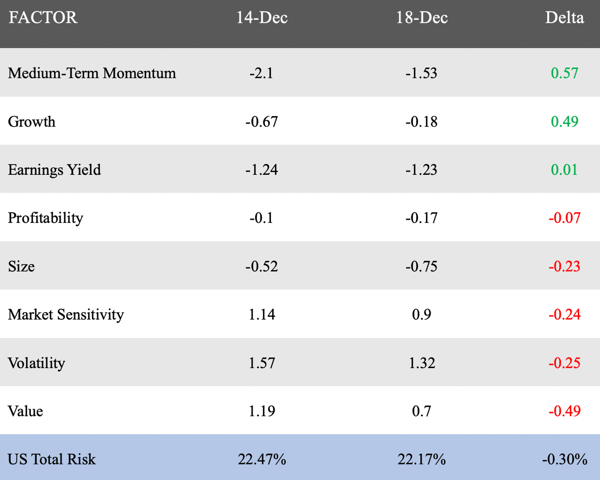Select the 22.47% total risk cell

pyautogui.click(x=262, y=459)
